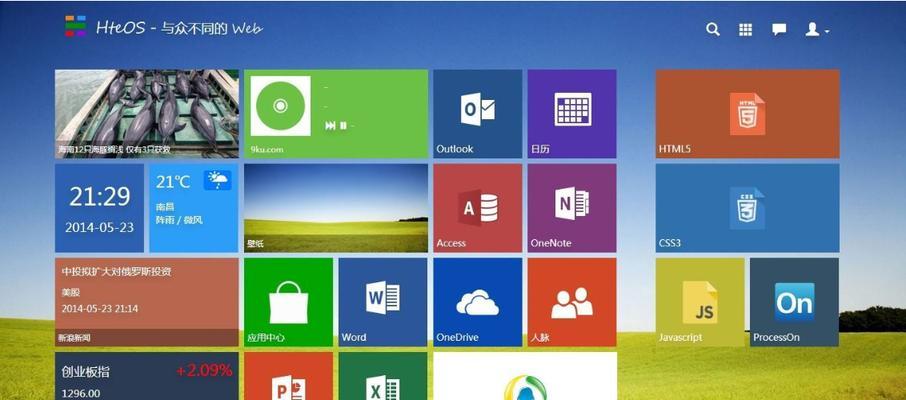Click the HteOS colorful logo icon
906x400 pixels.
(75, 26)
